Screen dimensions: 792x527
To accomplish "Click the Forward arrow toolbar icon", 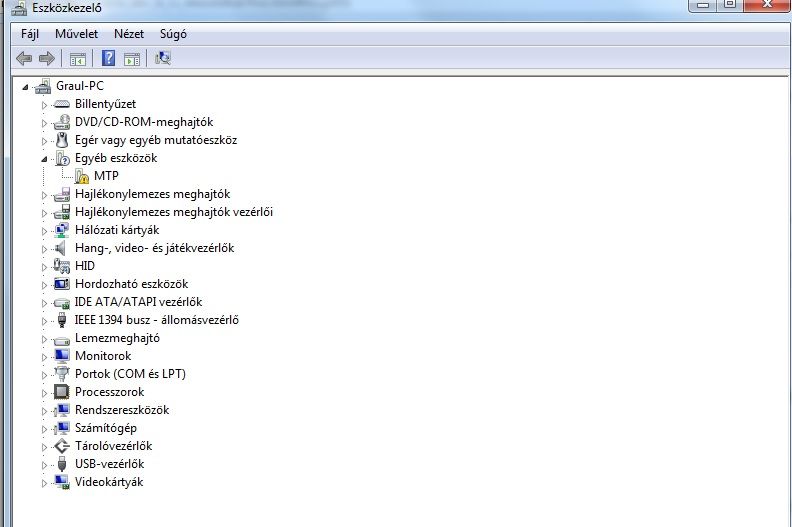I will coord(46,59).
